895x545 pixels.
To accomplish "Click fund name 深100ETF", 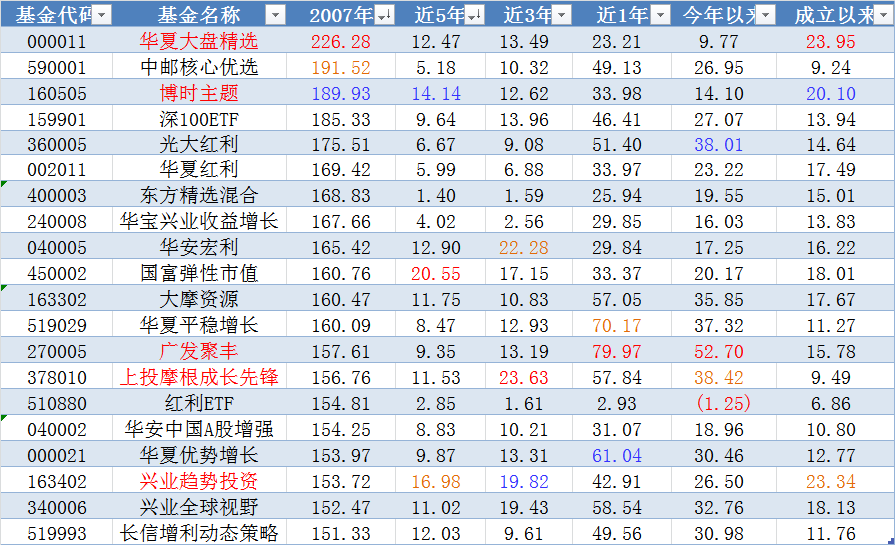I will [199, 119].
